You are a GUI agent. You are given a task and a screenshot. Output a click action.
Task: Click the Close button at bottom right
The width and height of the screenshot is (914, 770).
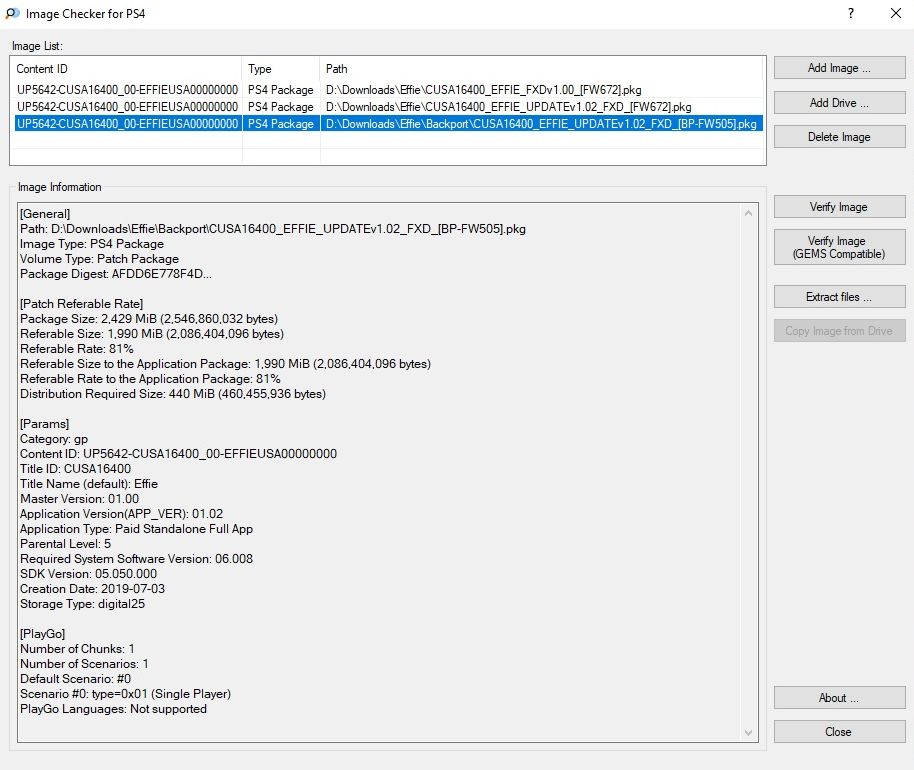[839, 732]
